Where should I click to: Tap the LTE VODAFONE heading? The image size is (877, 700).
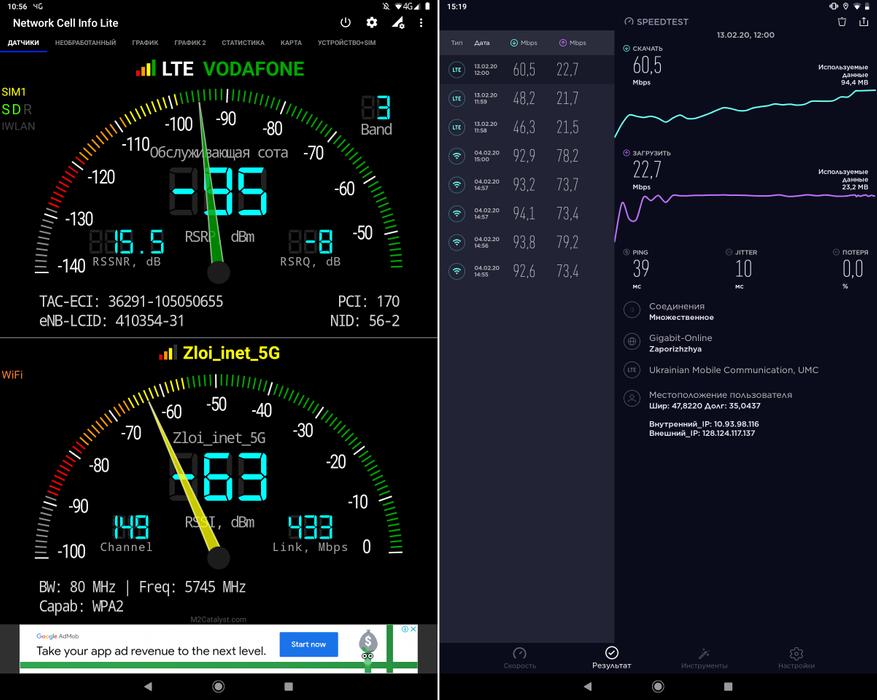220,69
